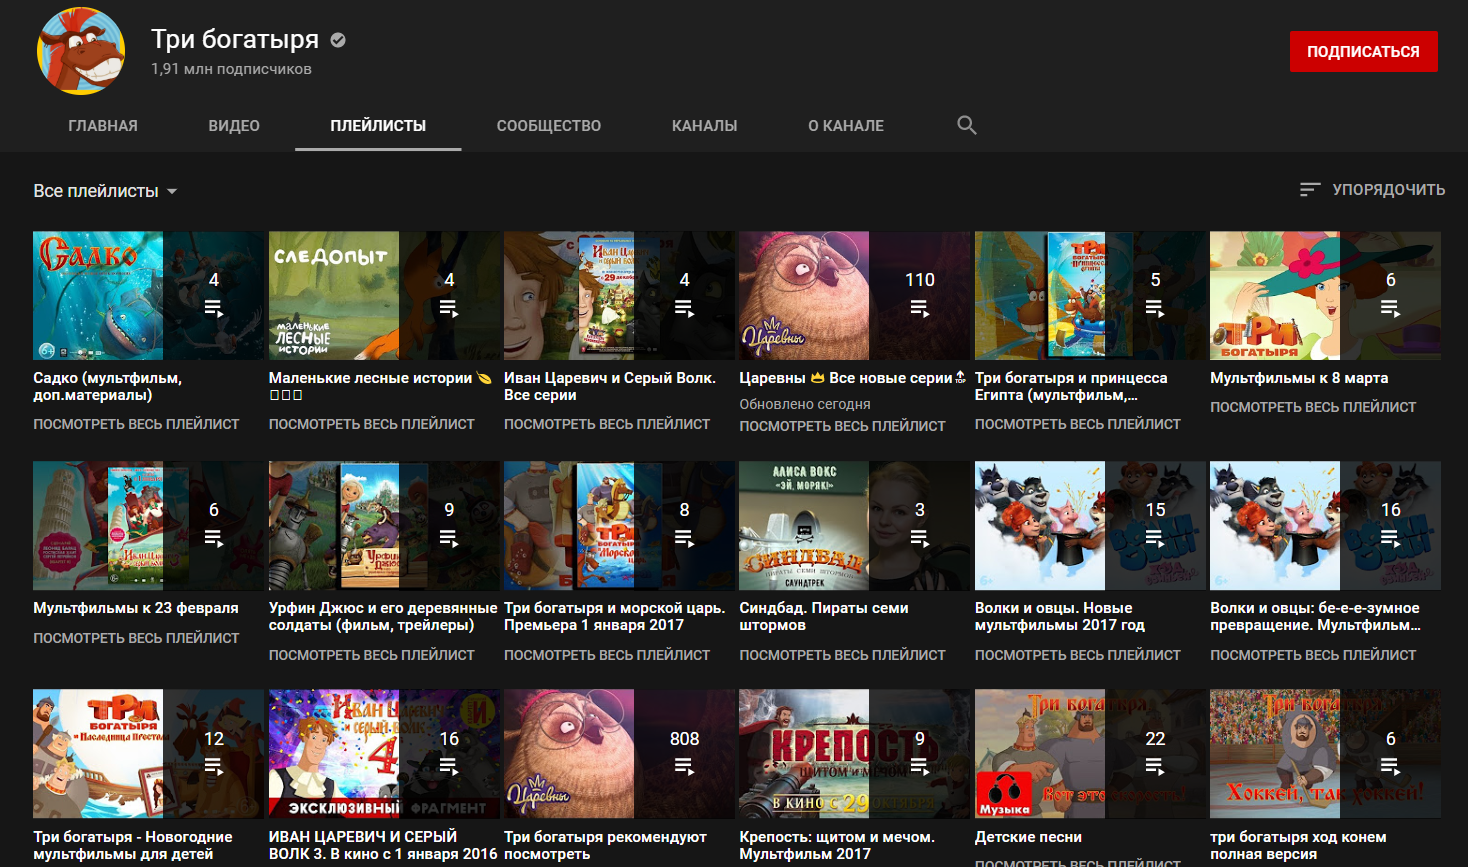The image size is (1468, 867).
Task: Click the Три богатыря channel avatar
Action: (x=81, y=52)
